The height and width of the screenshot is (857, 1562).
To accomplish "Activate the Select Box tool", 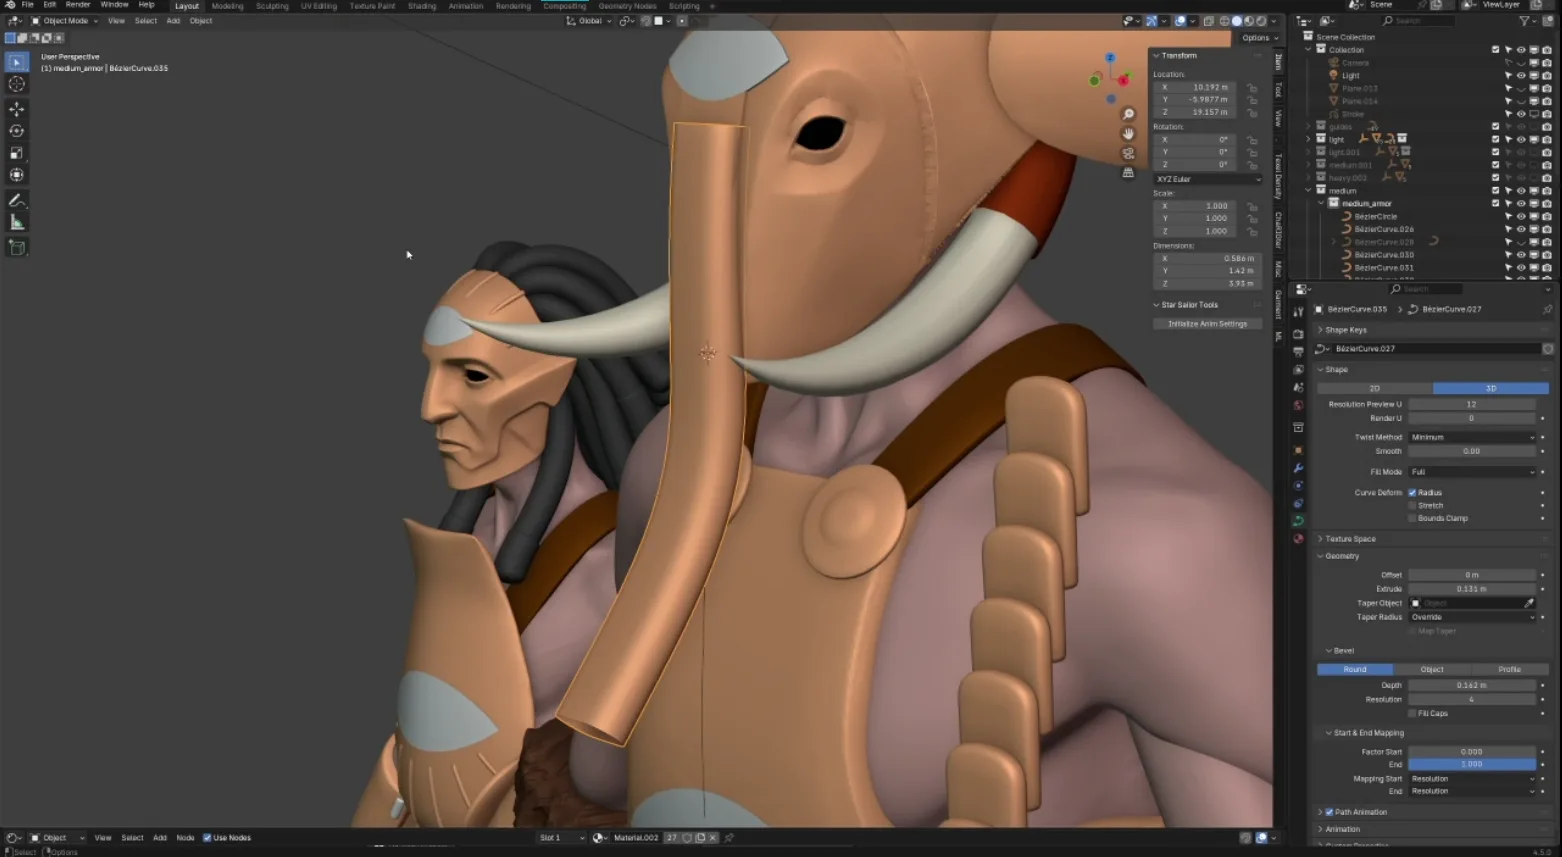I will click(x=17, y=62).
